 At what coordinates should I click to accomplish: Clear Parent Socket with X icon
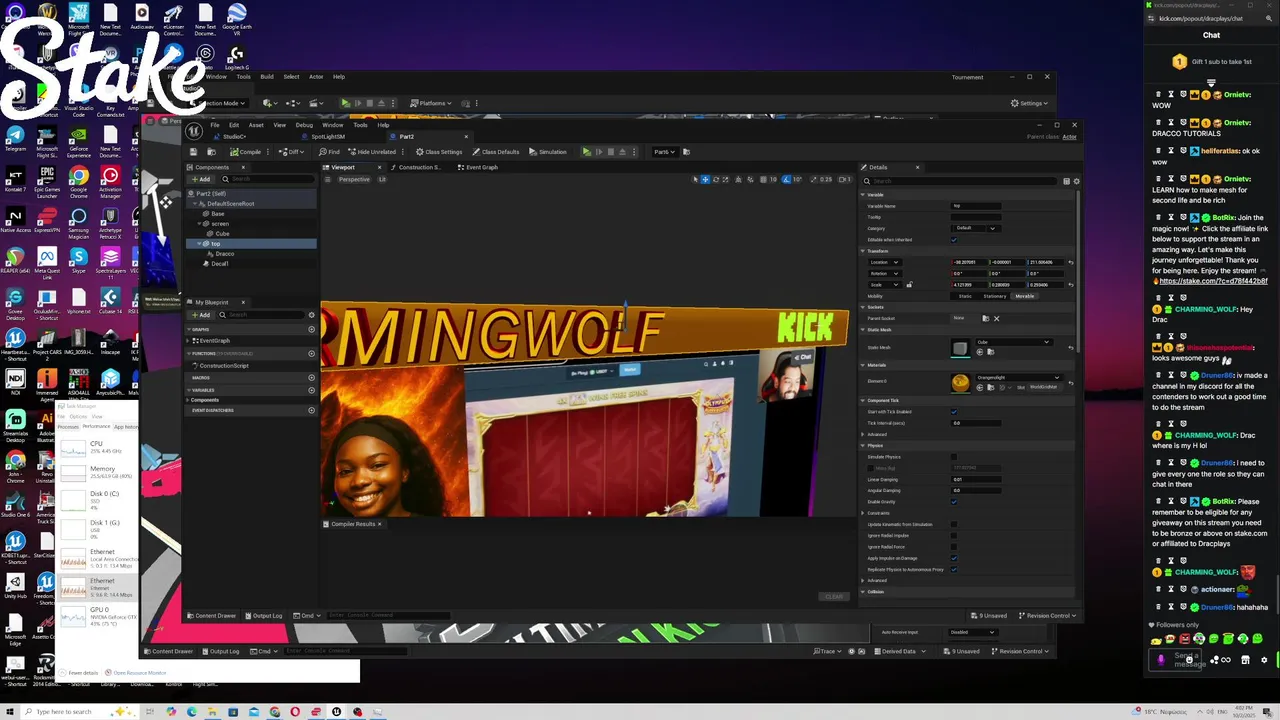pyautogui.click(x=996, y=319)
